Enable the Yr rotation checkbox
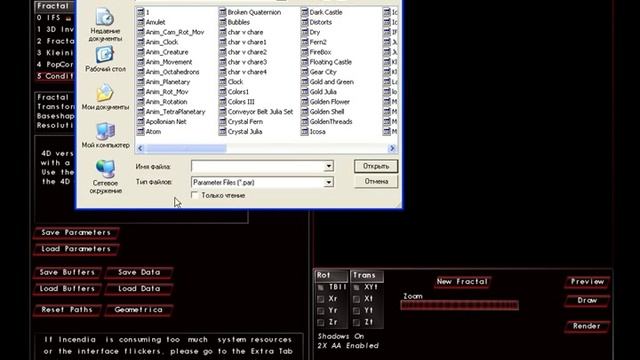Screen dimensions: 640x360 321,311
